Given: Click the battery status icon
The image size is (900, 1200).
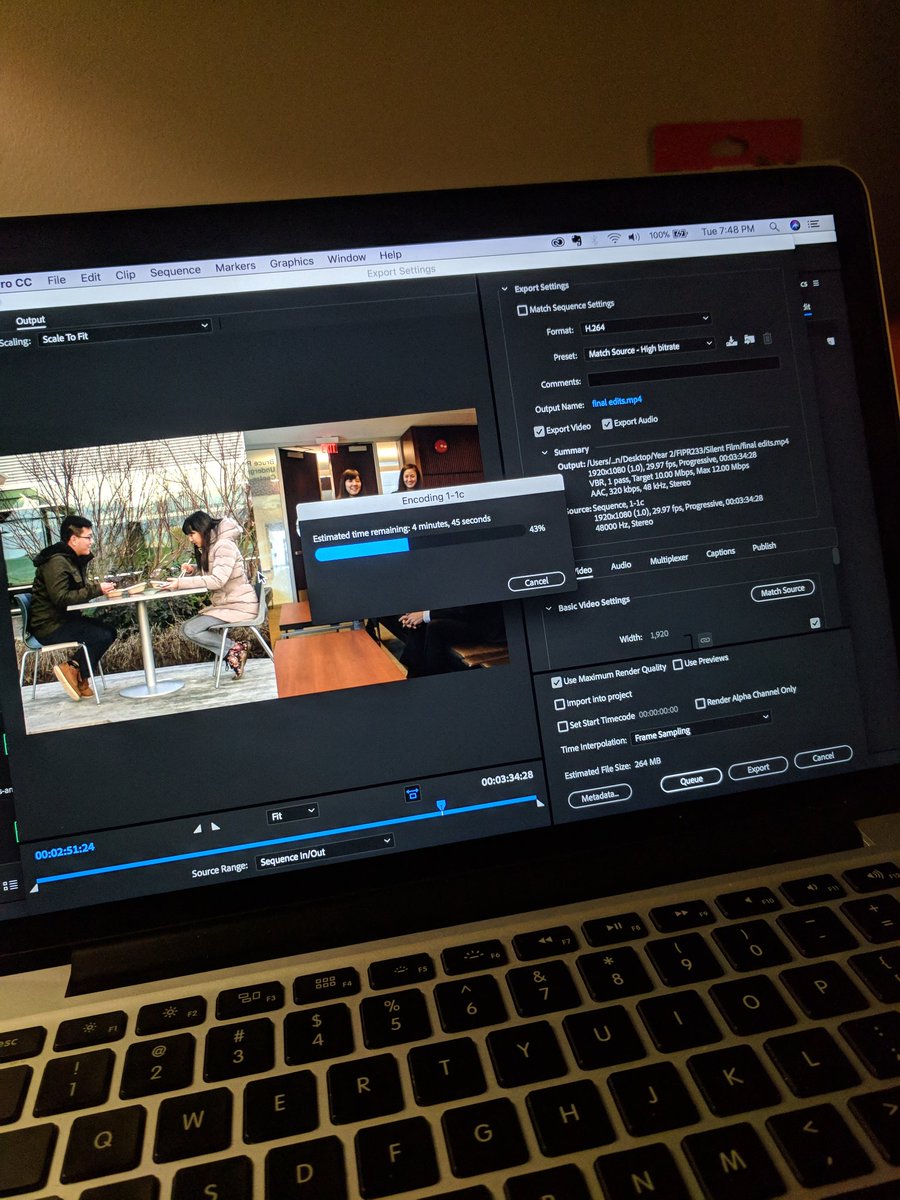Looking at the screenshot, I should [682, 233].
